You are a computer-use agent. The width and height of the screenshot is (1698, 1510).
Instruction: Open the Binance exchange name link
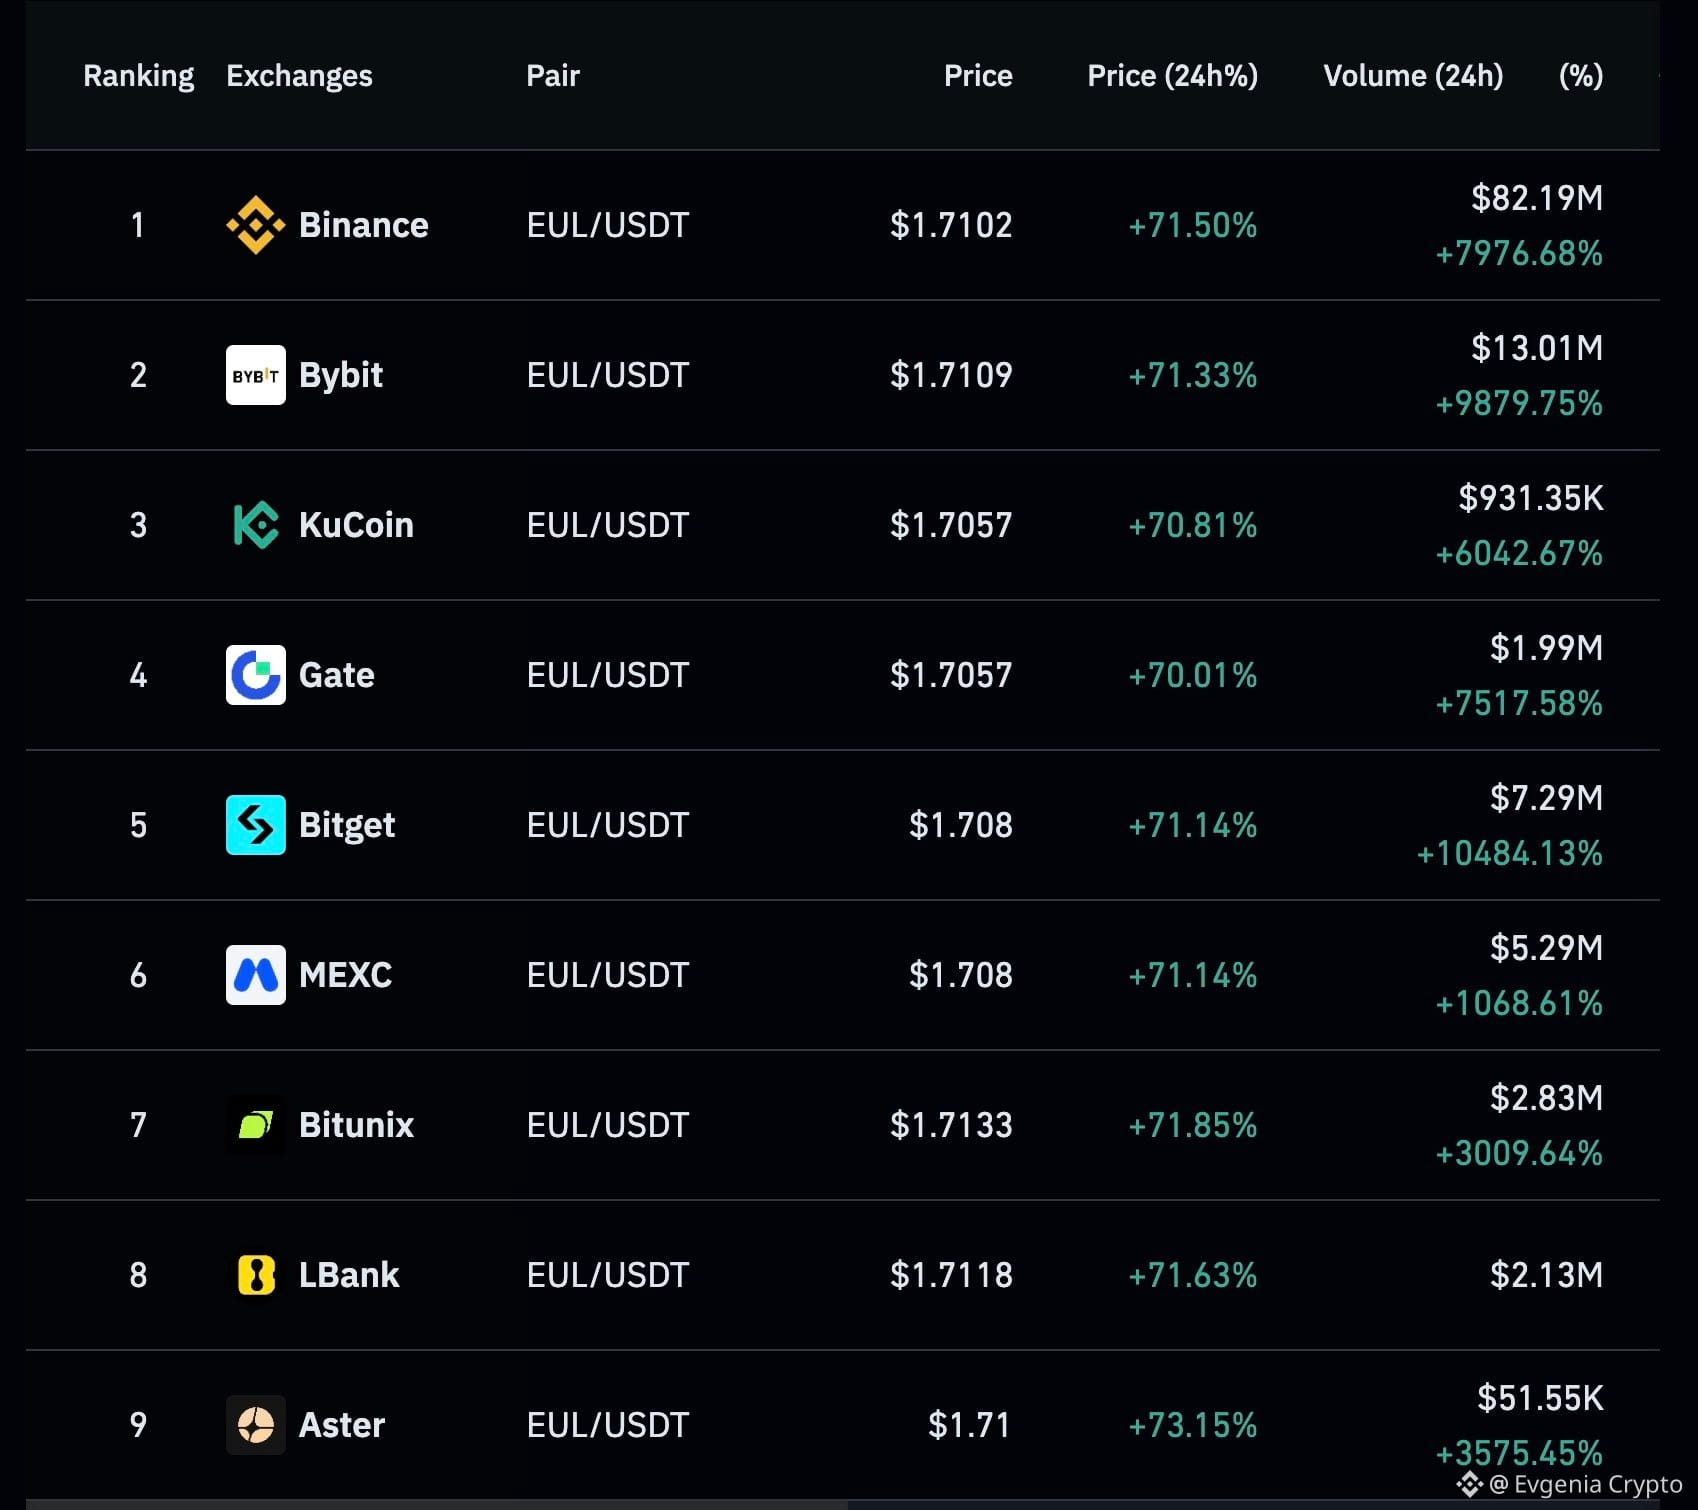pos(364,225)
